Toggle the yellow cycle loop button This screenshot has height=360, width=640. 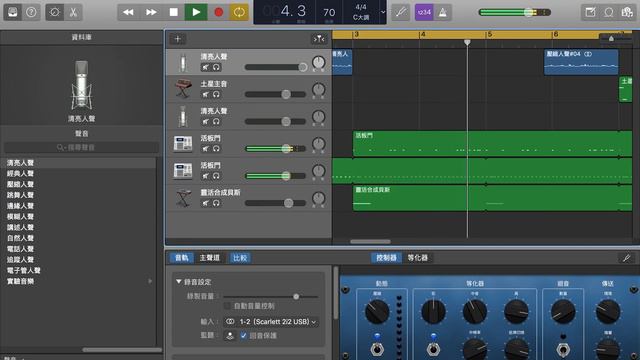[239, 12]
